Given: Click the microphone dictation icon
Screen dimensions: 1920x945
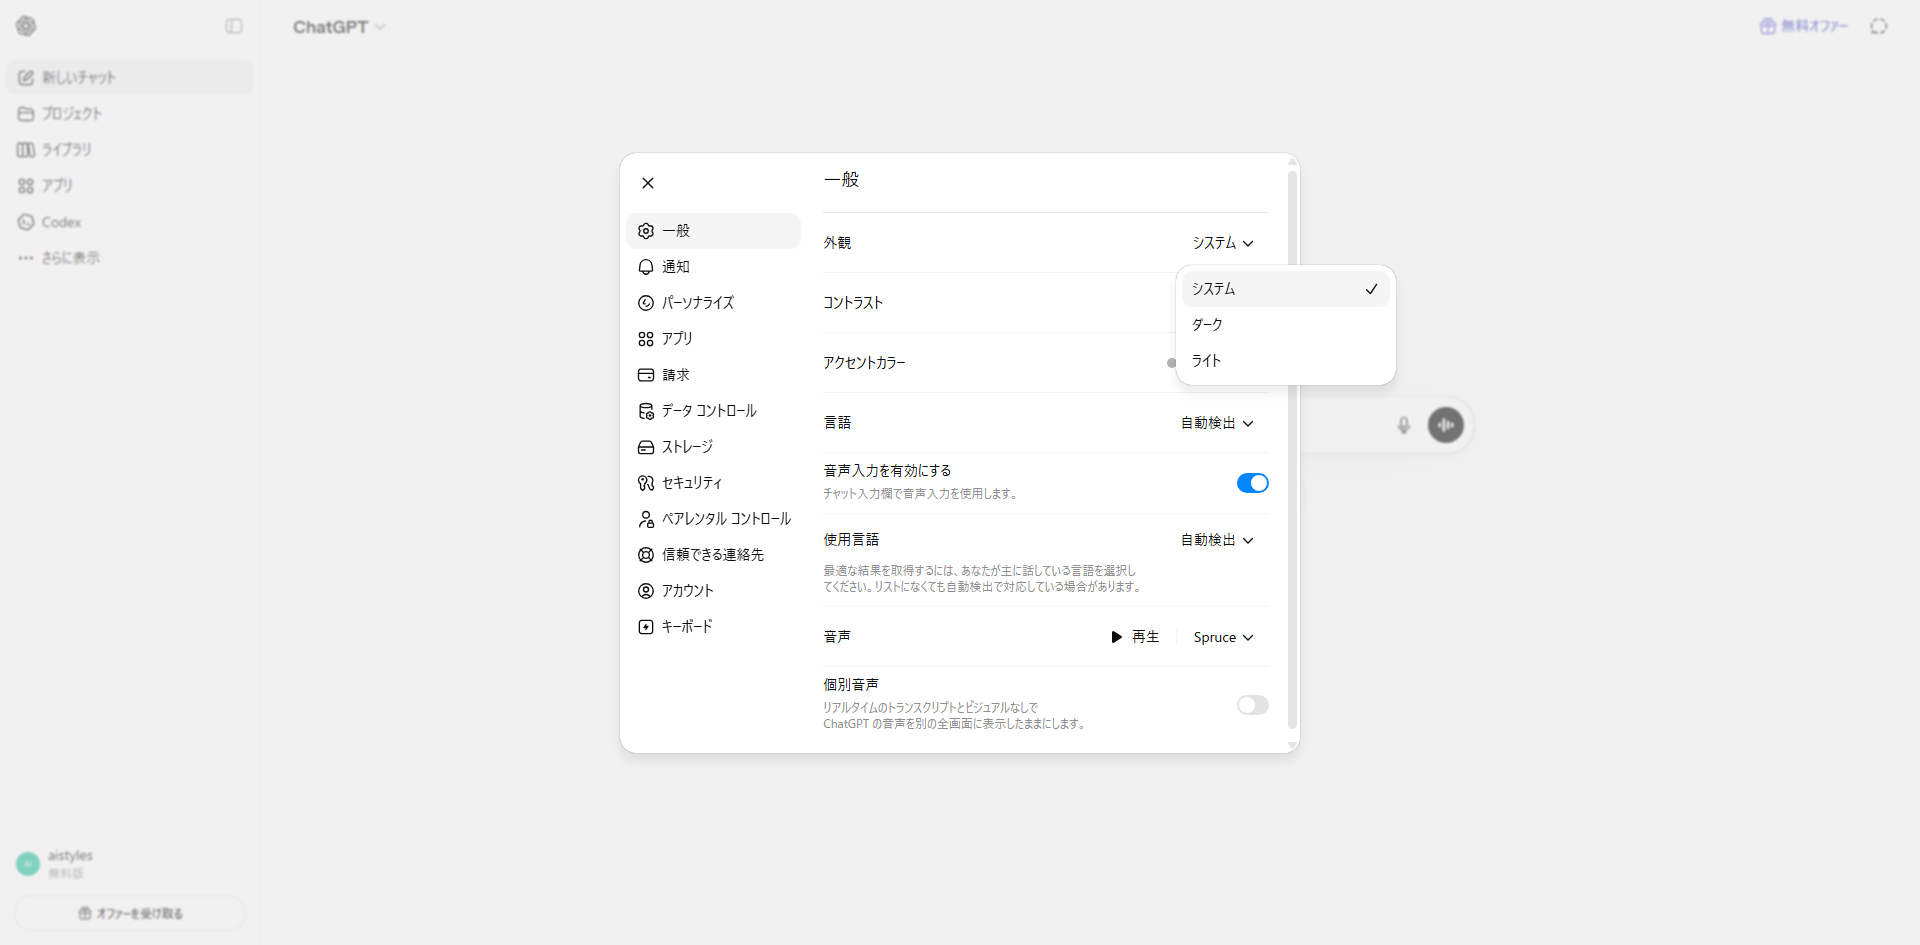Looking at the screenshot, I should tap(1404, 425).
